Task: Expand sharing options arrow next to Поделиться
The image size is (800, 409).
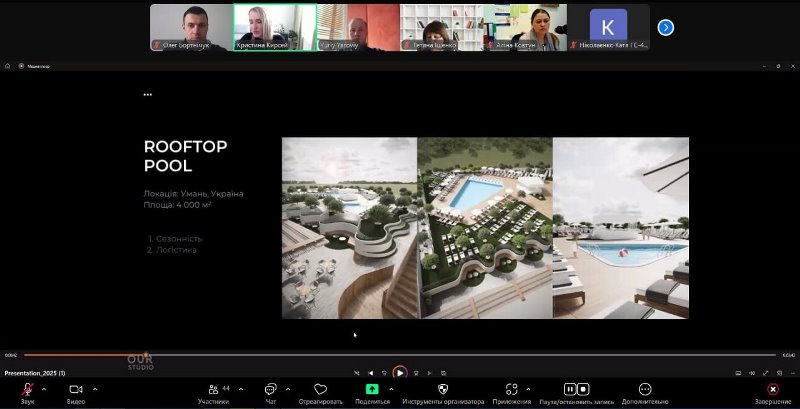Action: click(391, 390)
